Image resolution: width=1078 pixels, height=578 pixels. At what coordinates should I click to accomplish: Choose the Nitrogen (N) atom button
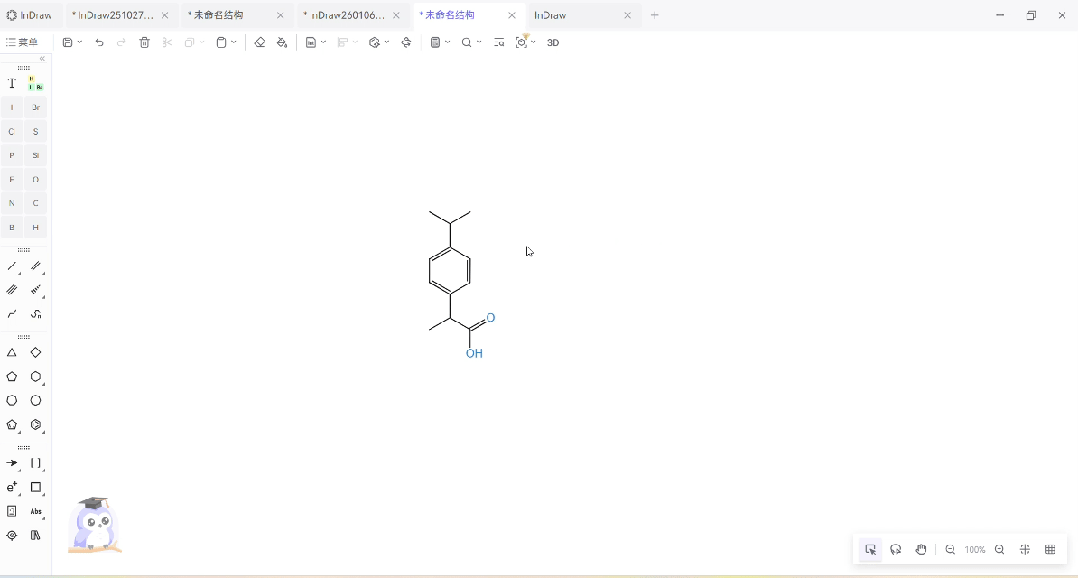(x=12, y=203)
